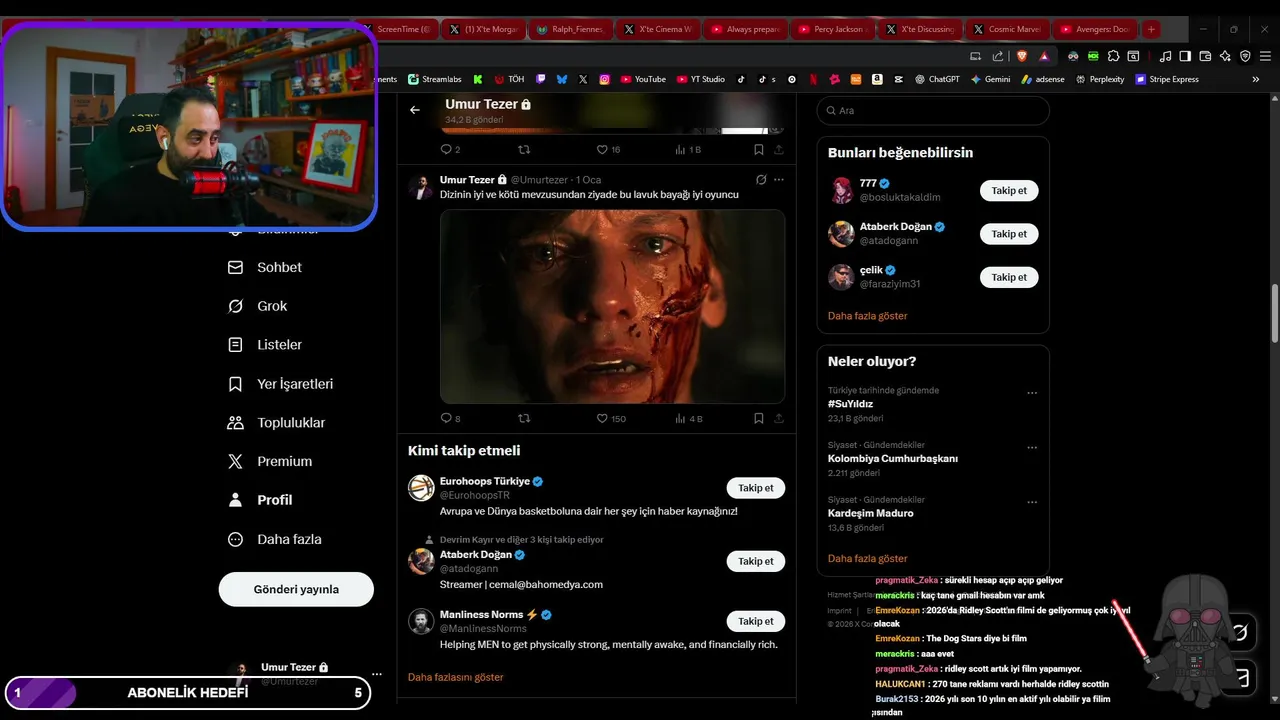The height and width of the screenshot is (720, 1280).
Task: Expand the bookmarks overflow chevron
Action: [x=1255, y=79]
